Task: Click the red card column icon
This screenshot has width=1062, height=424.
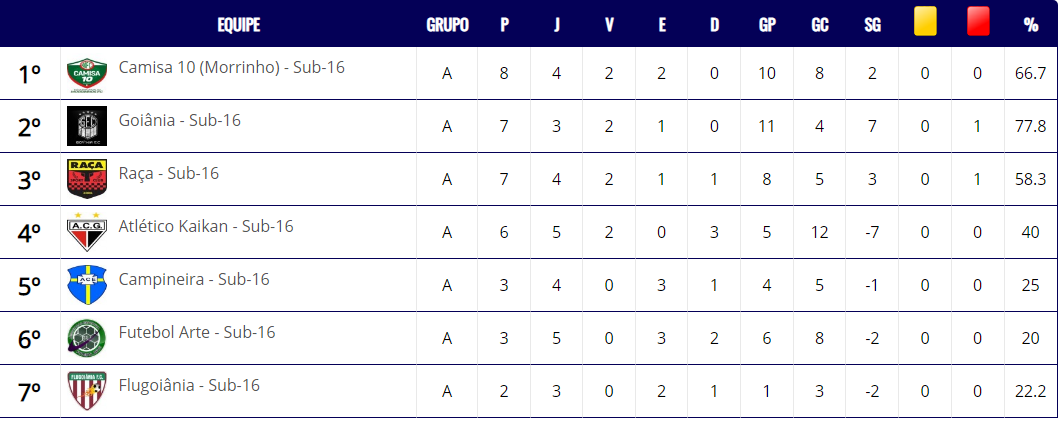Action: (x=978, y=24)
